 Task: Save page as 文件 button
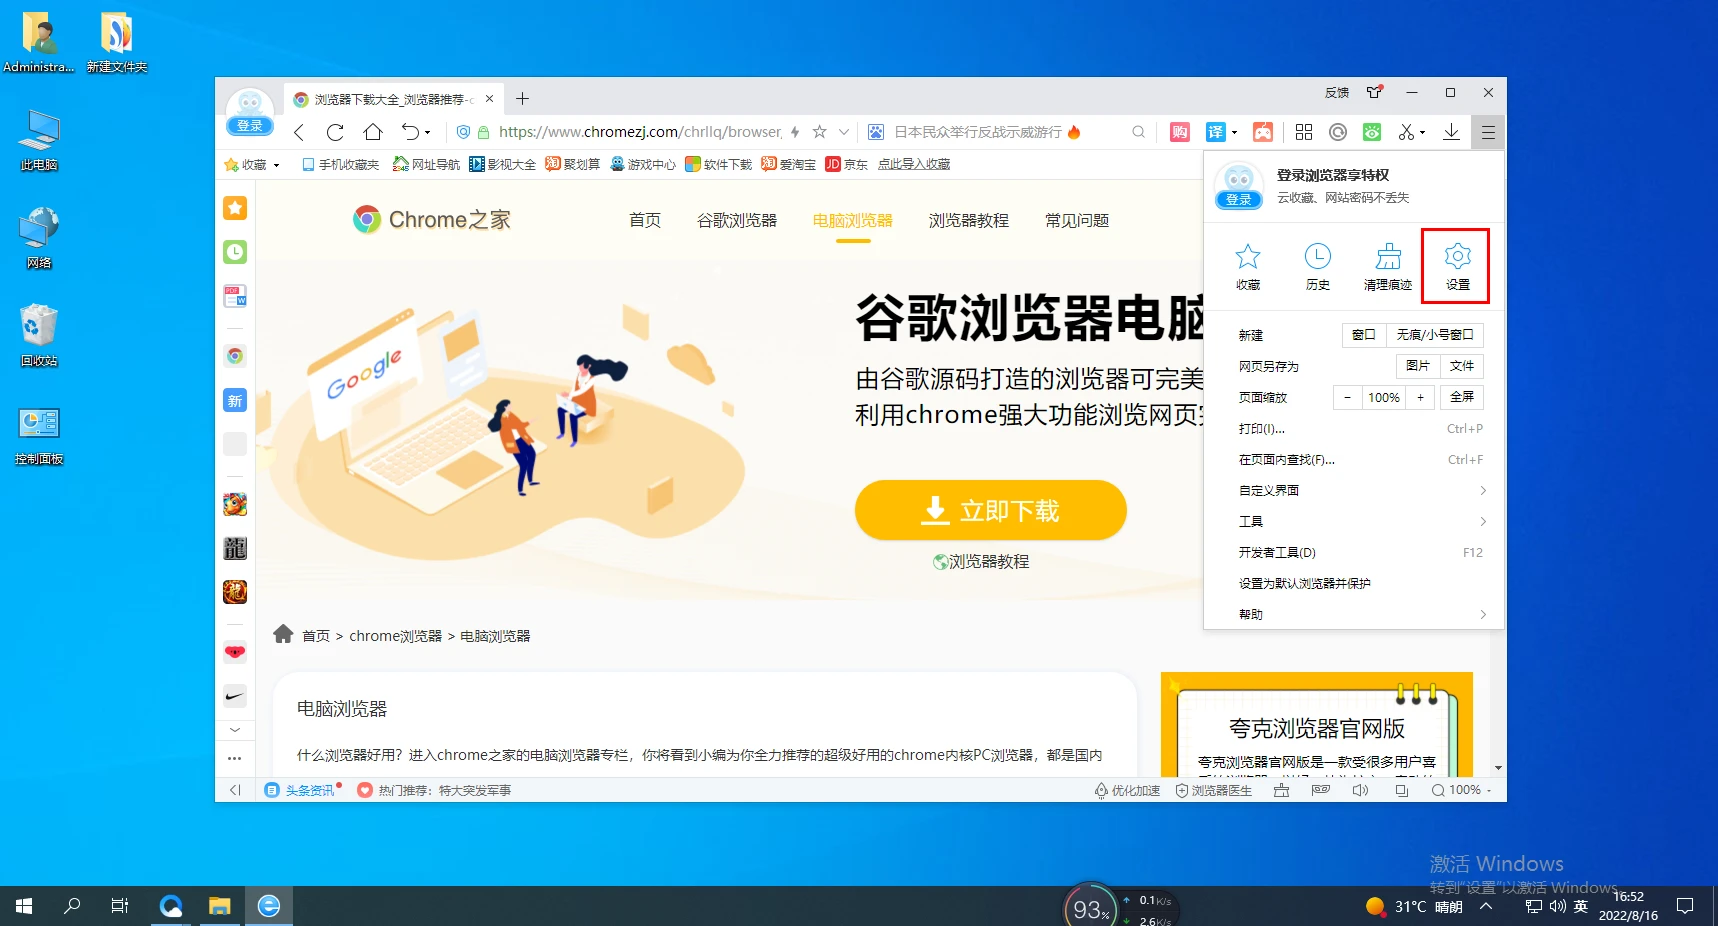[x=1462, y=366]
